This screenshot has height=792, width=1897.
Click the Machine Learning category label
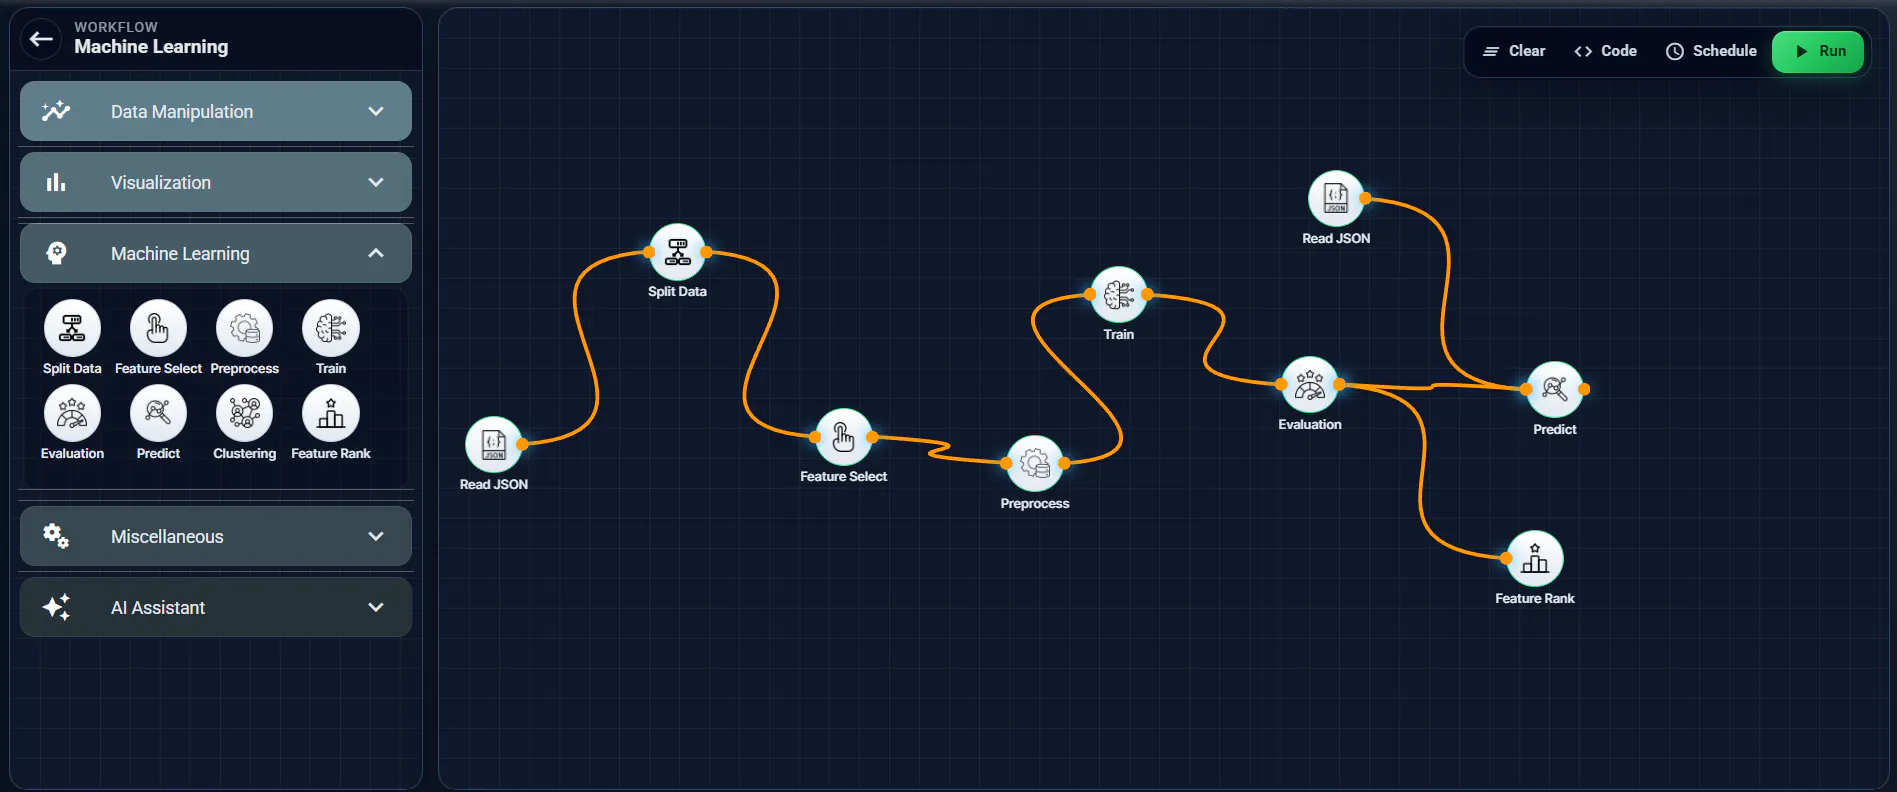point(180,253)
